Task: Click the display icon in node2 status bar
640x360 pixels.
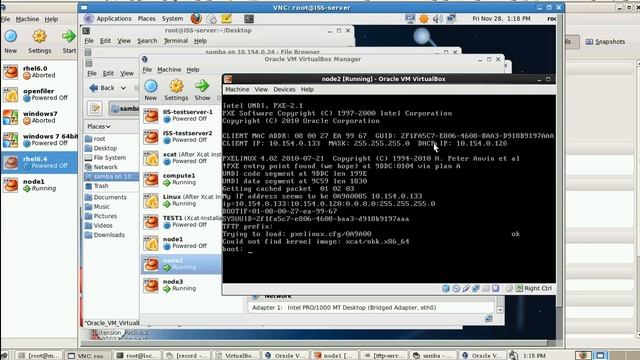Action: pyautogui.click(x=496, y=289)
